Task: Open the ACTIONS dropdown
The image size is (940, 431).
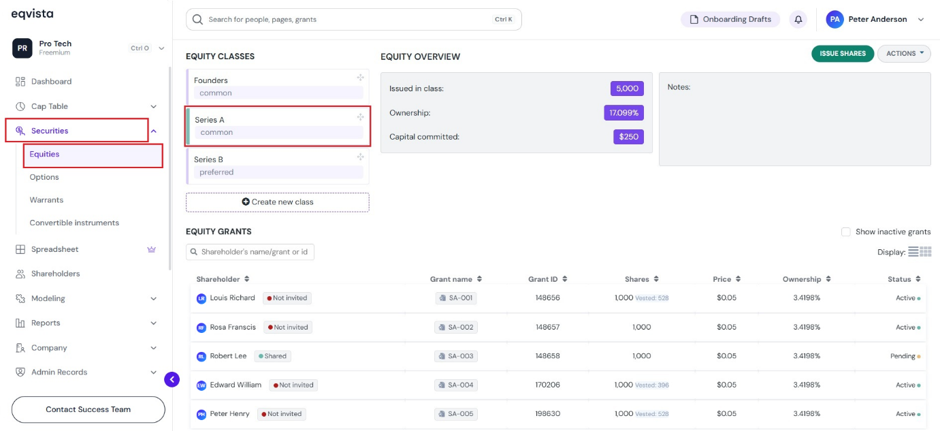Action: coord(904,53)
